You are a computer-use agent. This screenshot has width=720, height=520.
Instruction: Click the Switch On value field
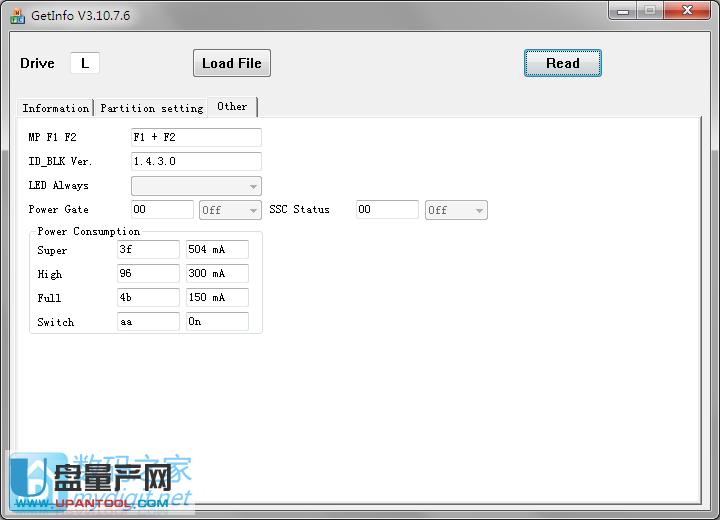(217, 322)
